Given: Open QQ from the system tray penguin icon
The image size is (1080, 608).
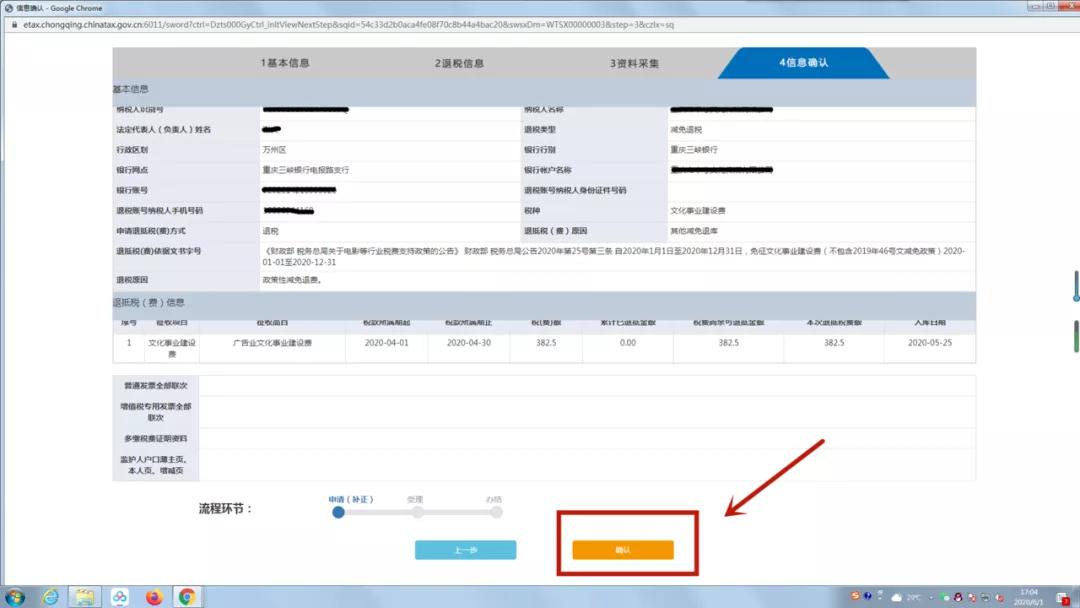Looking at the screenshot, I should (957, 597).
